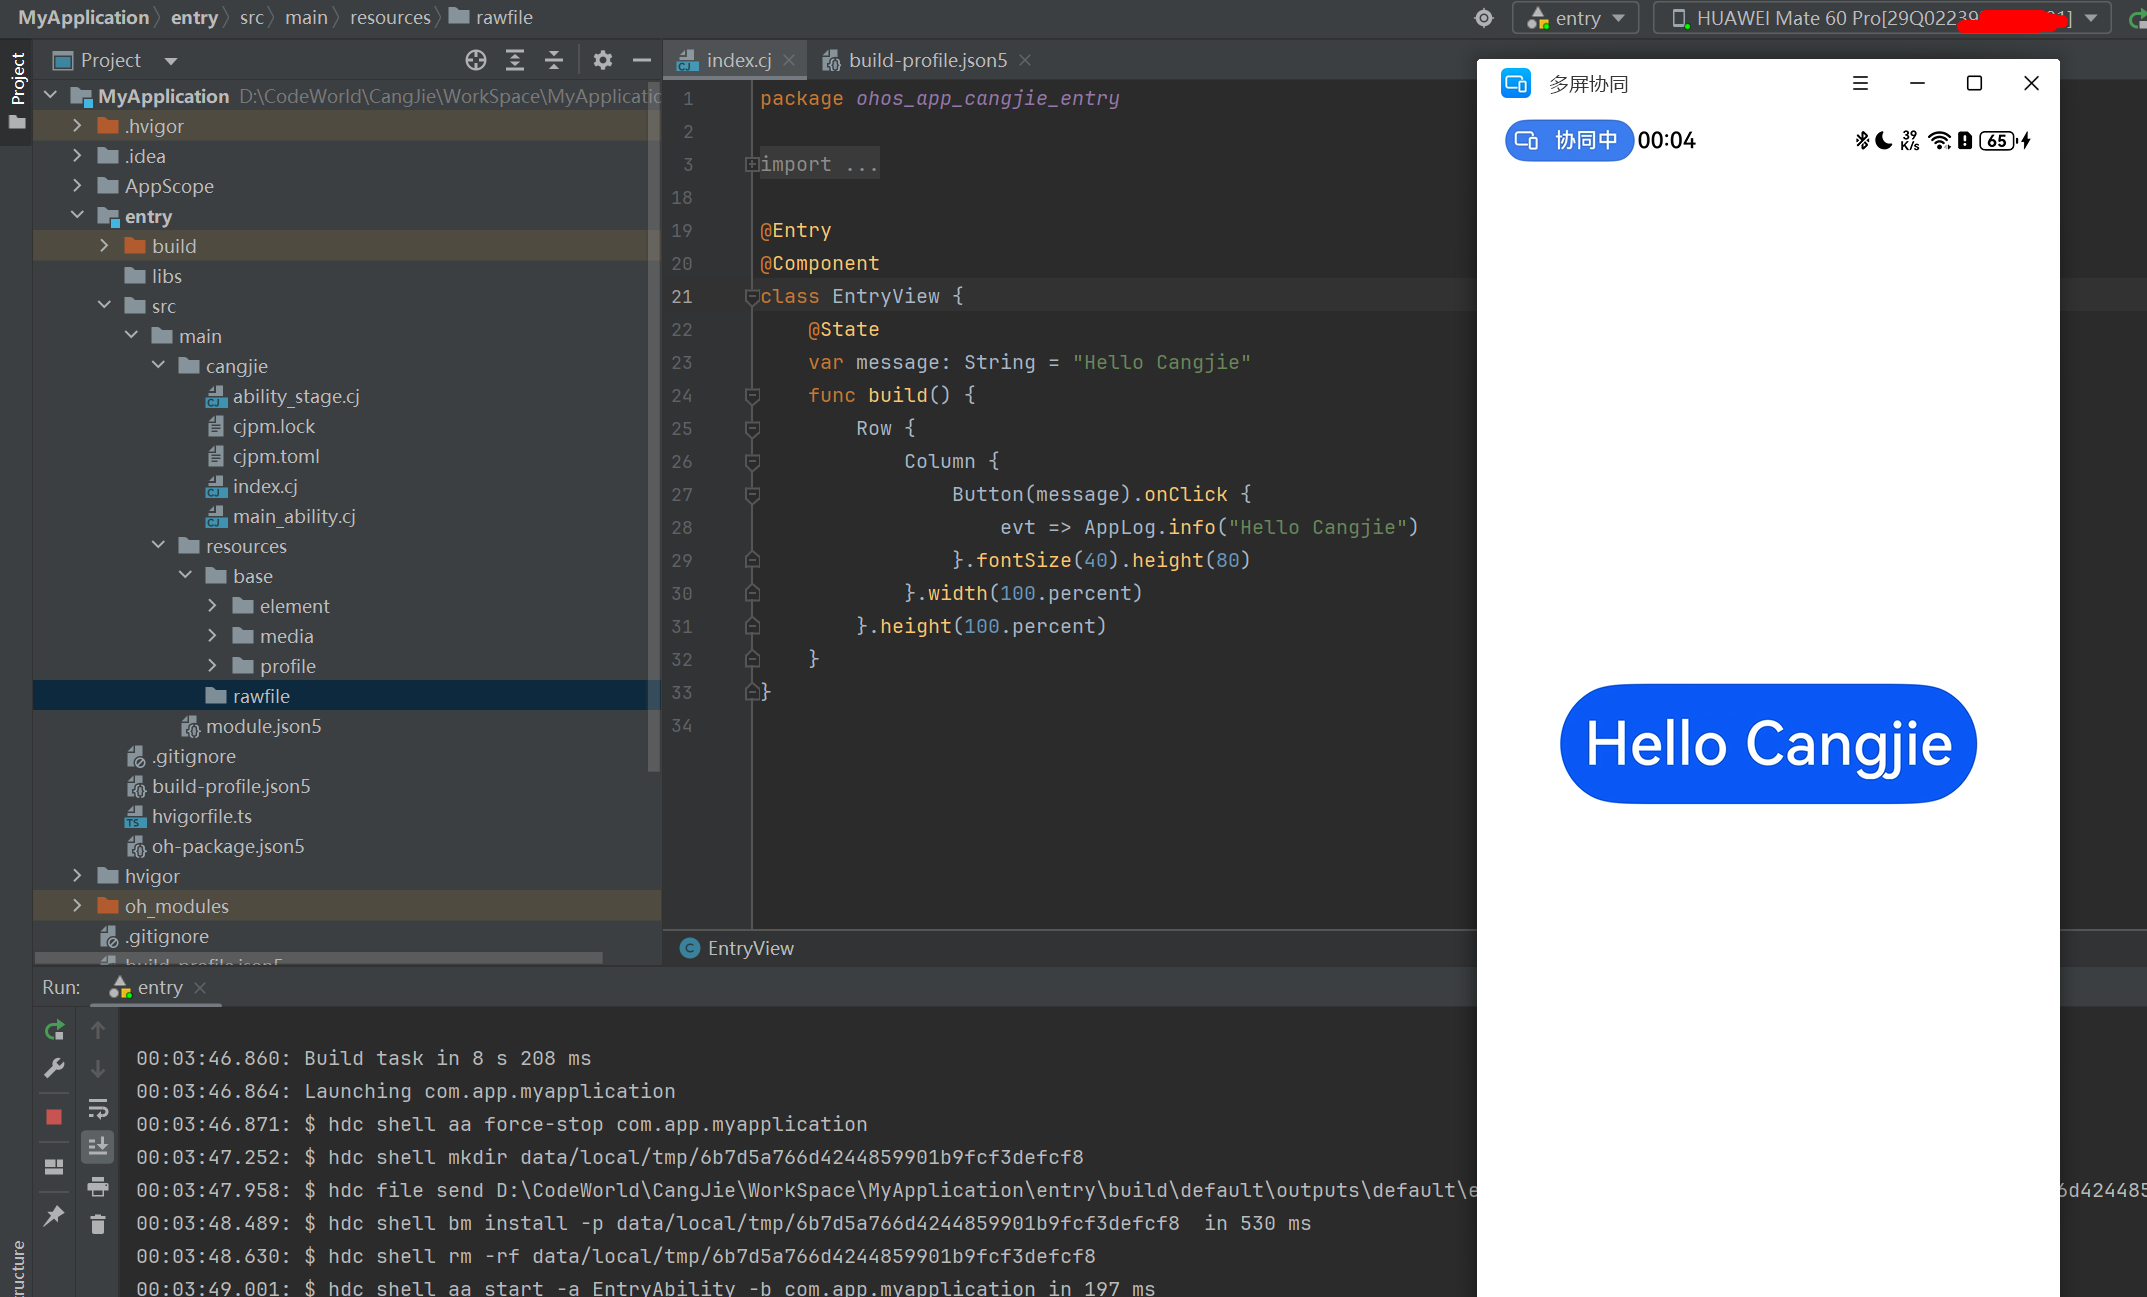Screen dimensions: 2147x1297
Task: Toggle Scroll to End in Run console
Action: 97,1147
